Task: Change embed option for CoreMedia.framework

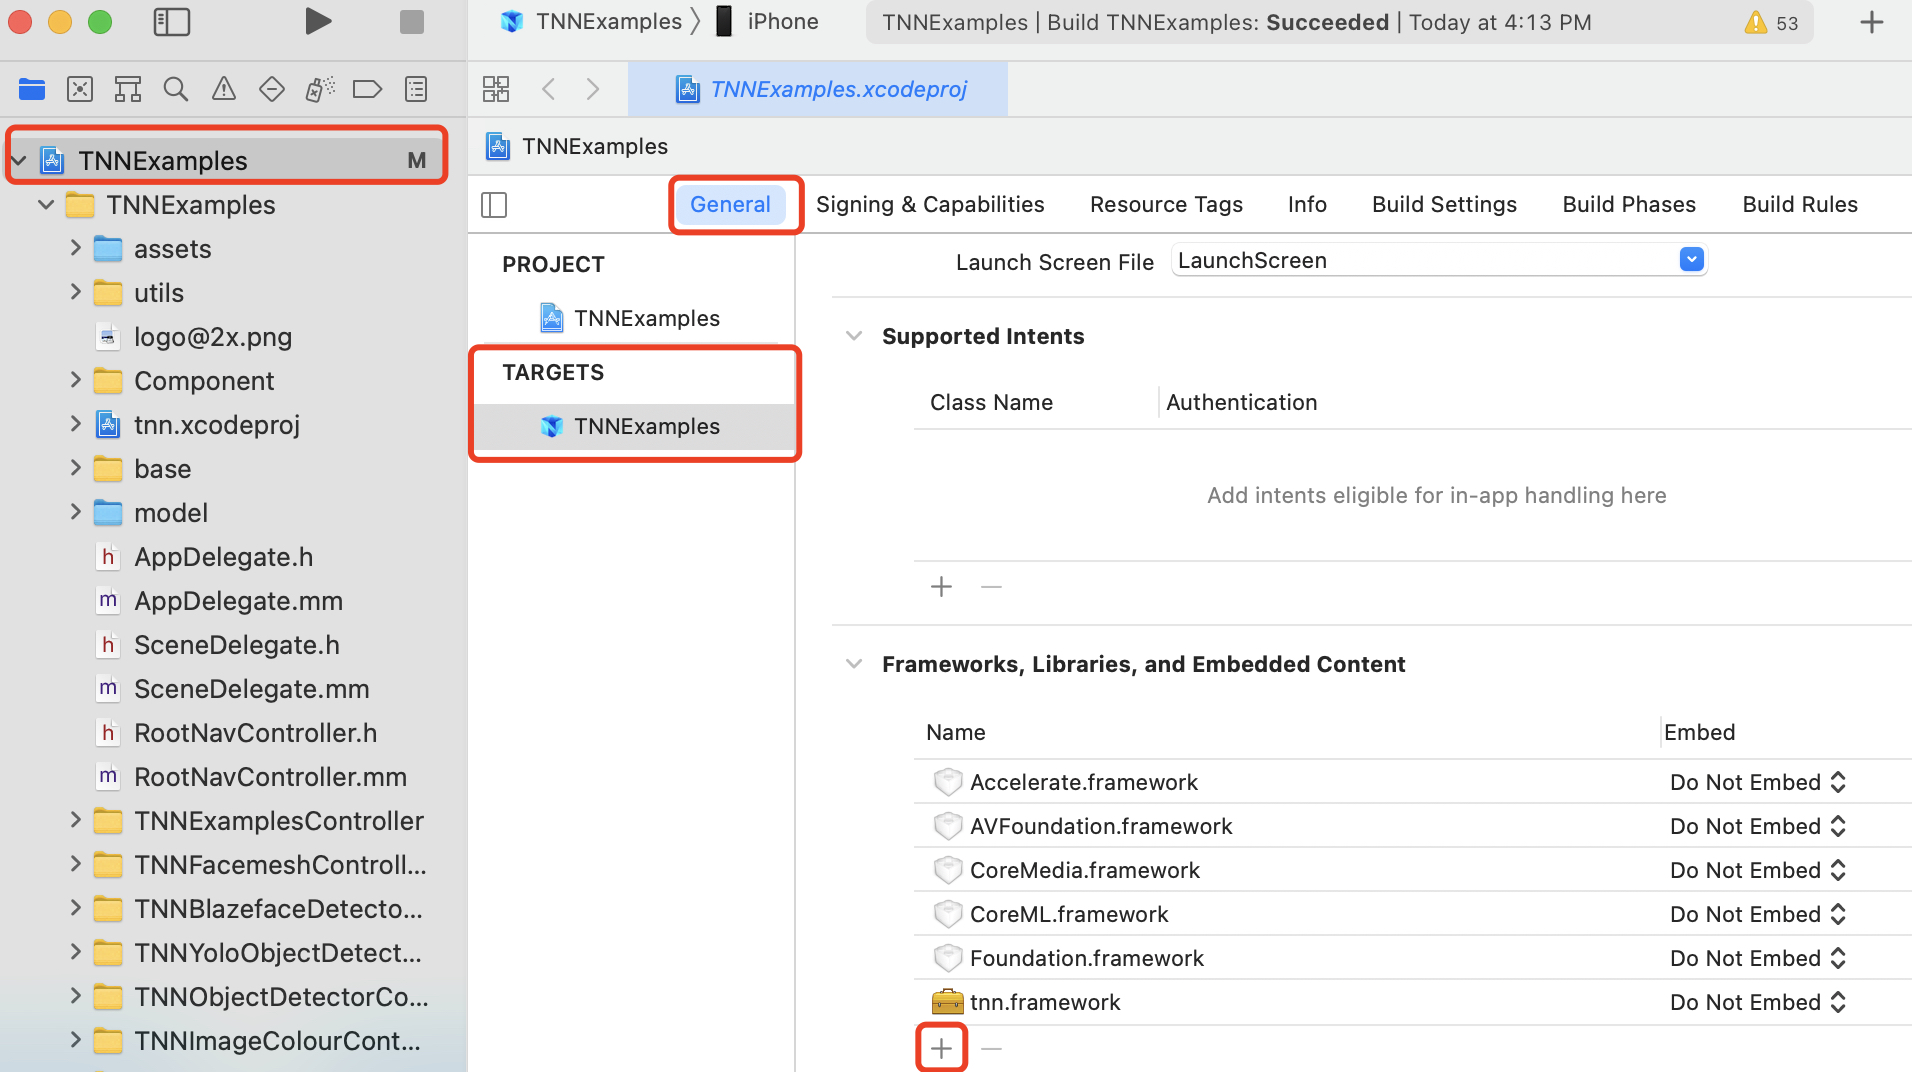Action: point(1757,870)
